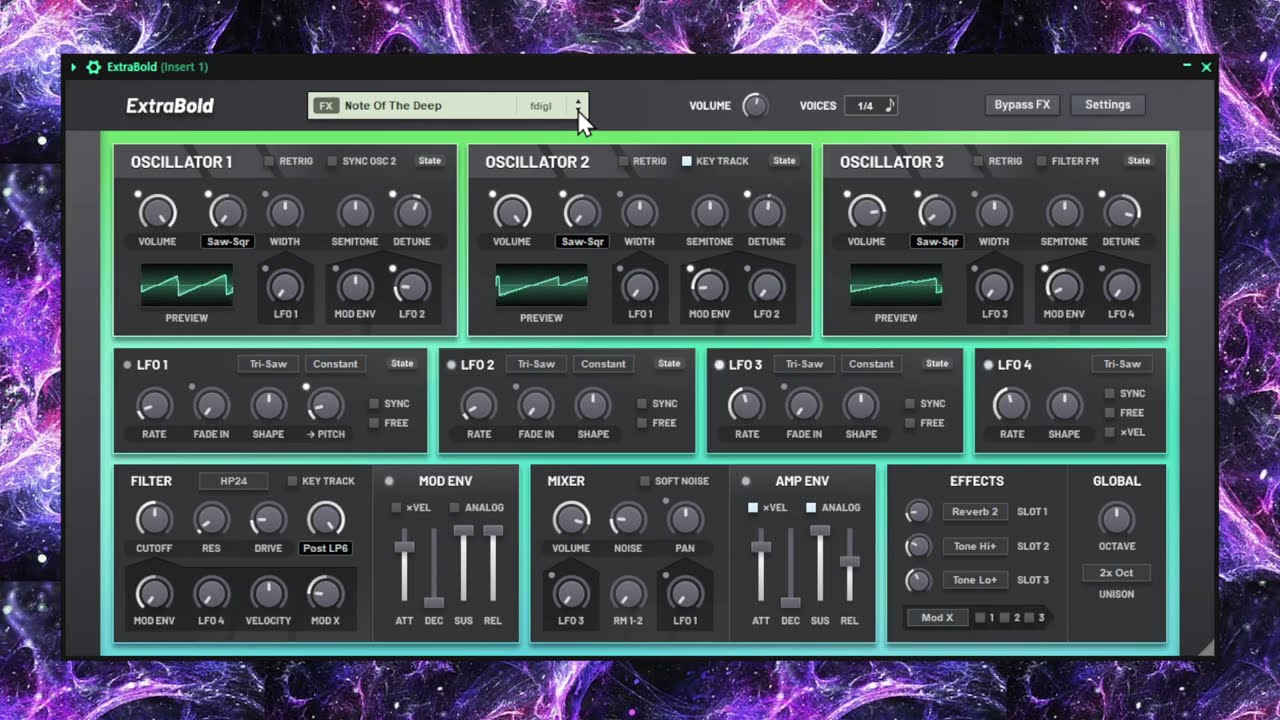Enable Filter FM on Oscillator 3
The height and width of the screenshot is (720, 1280).
(1041, 161)
